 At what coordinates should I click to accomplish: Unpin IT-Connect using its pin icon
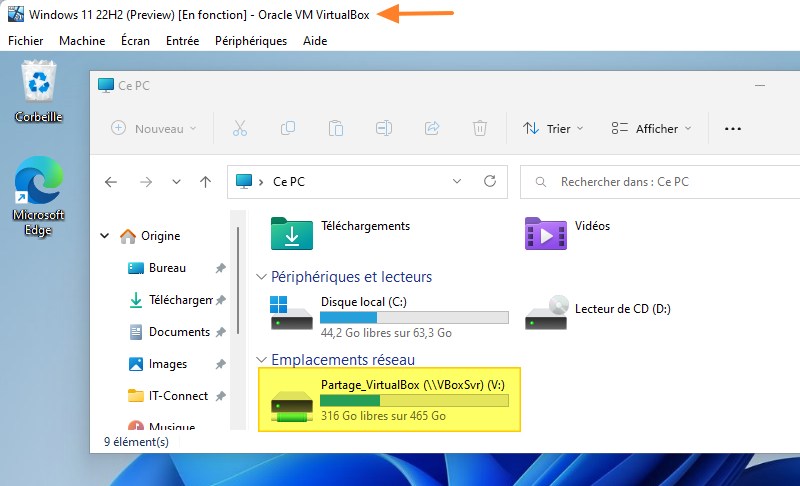220,396
